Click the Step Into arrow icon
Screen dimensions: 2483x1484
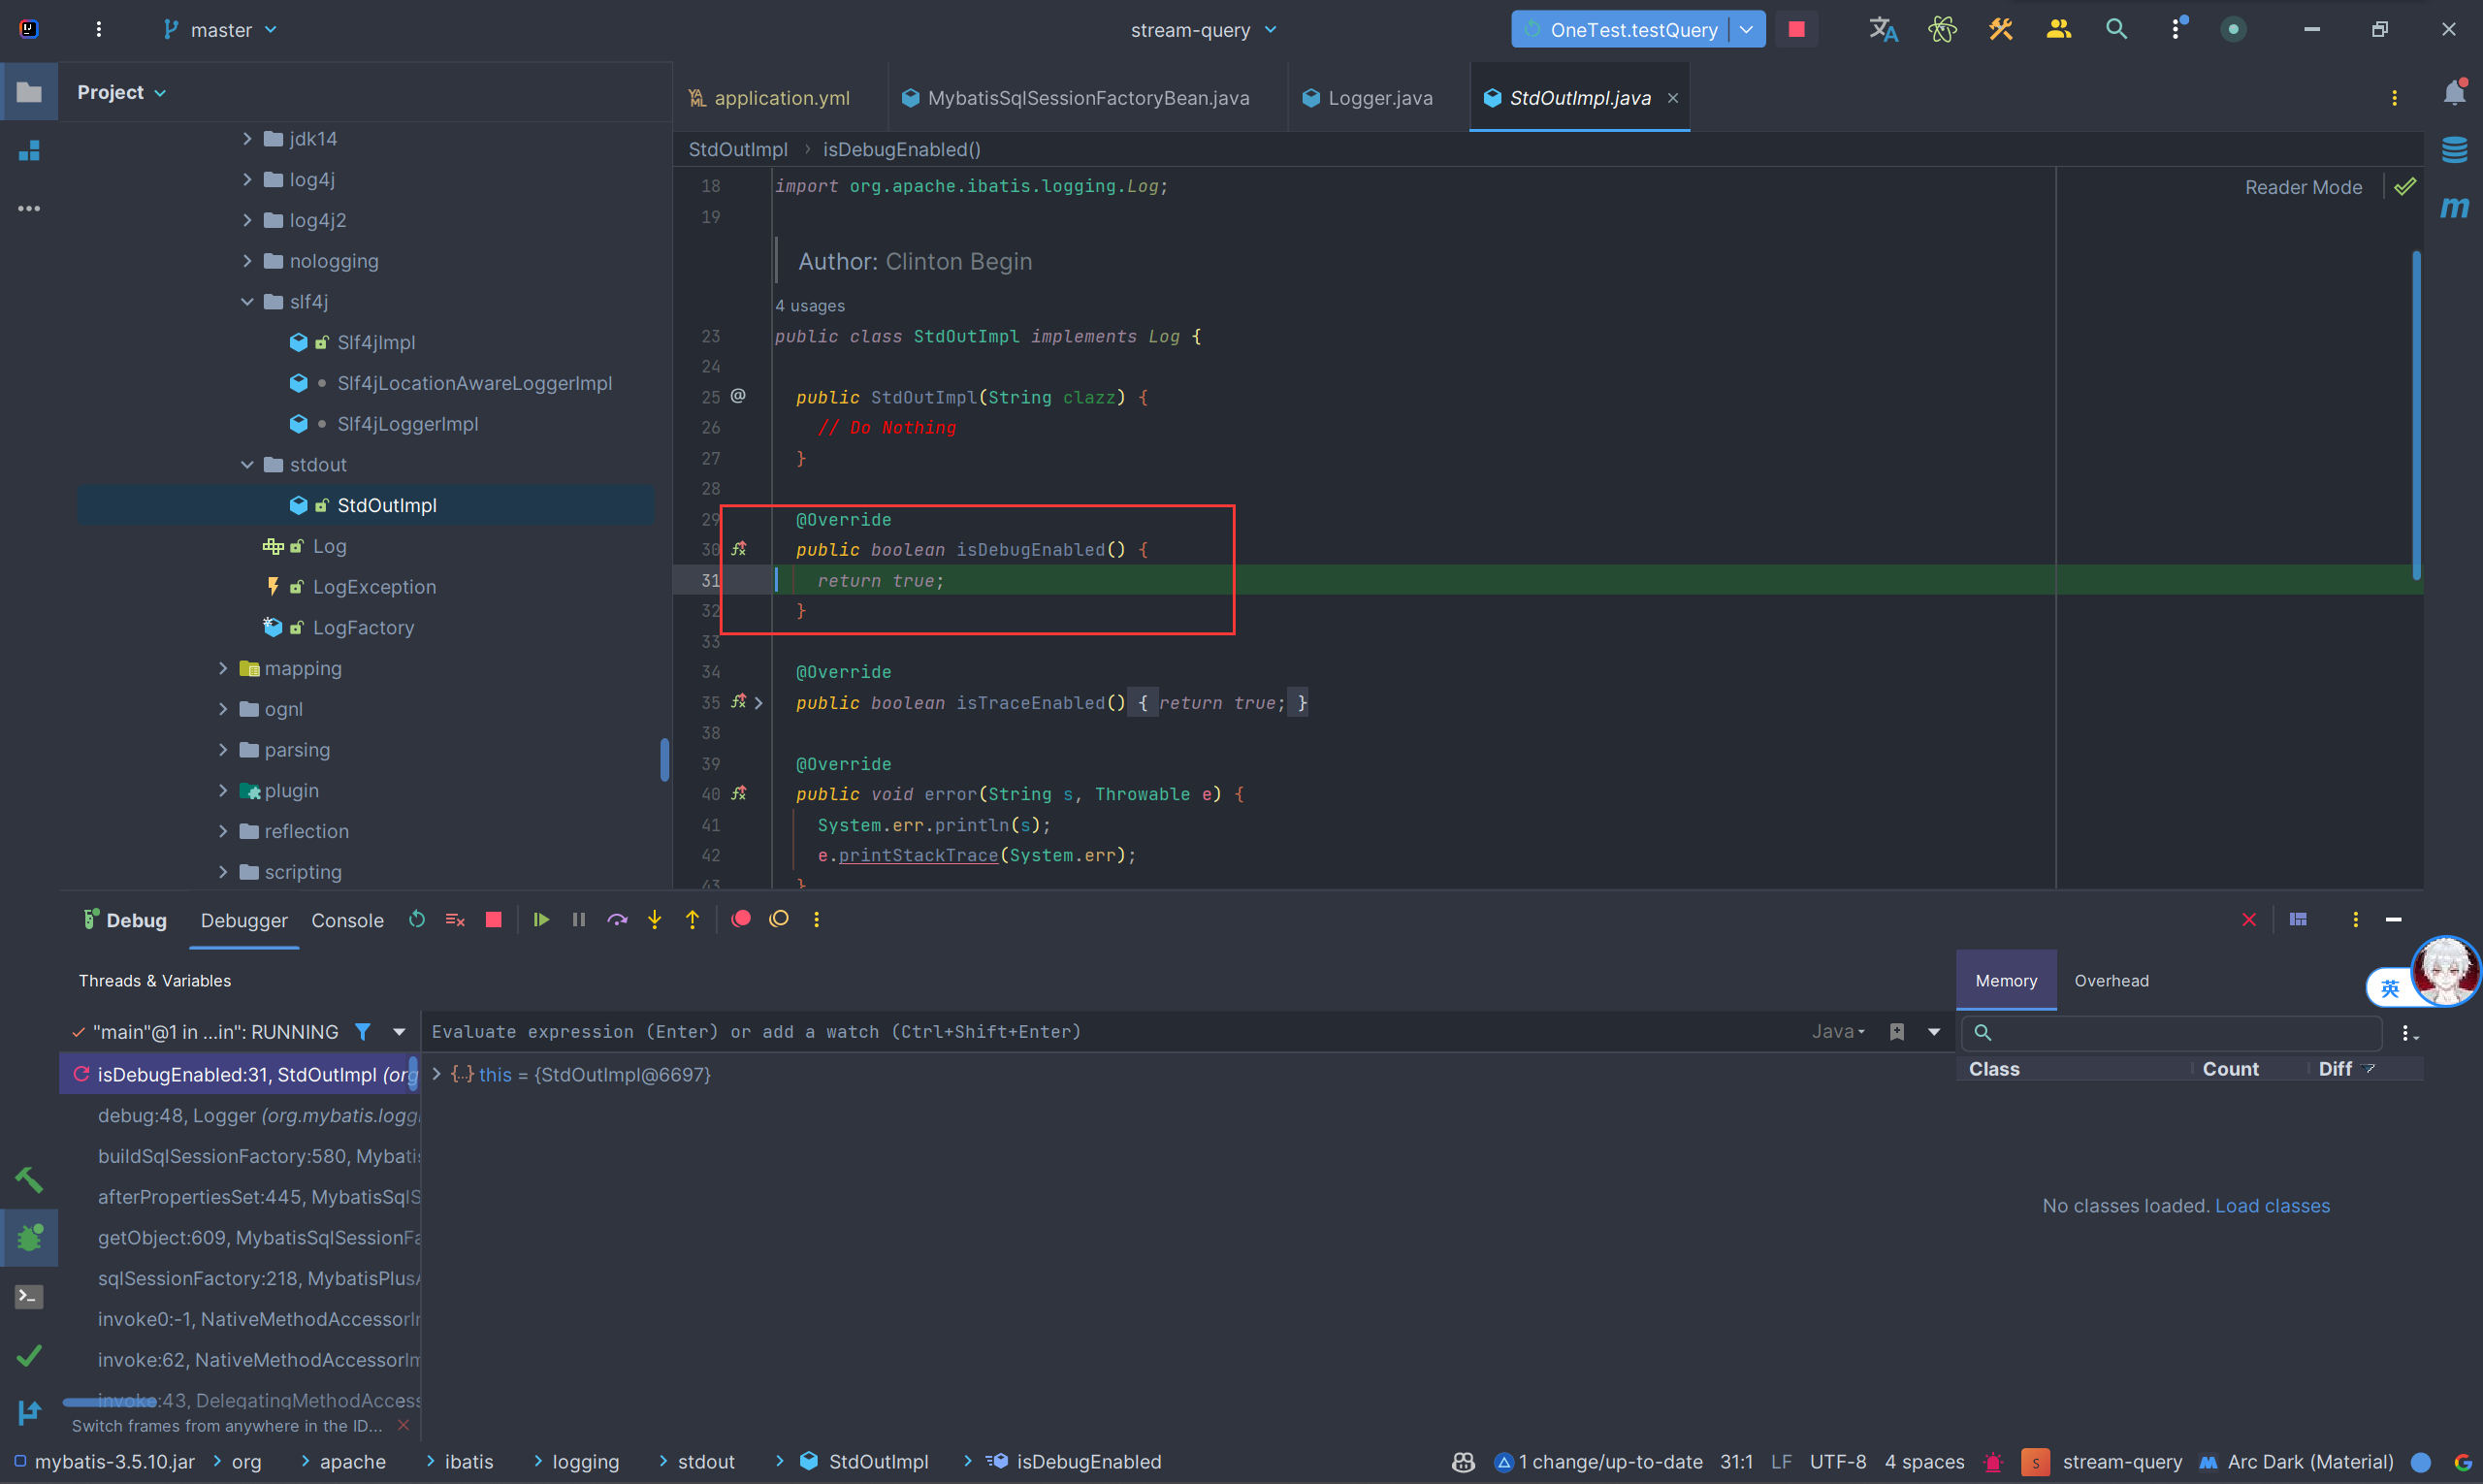coord(654,920)
